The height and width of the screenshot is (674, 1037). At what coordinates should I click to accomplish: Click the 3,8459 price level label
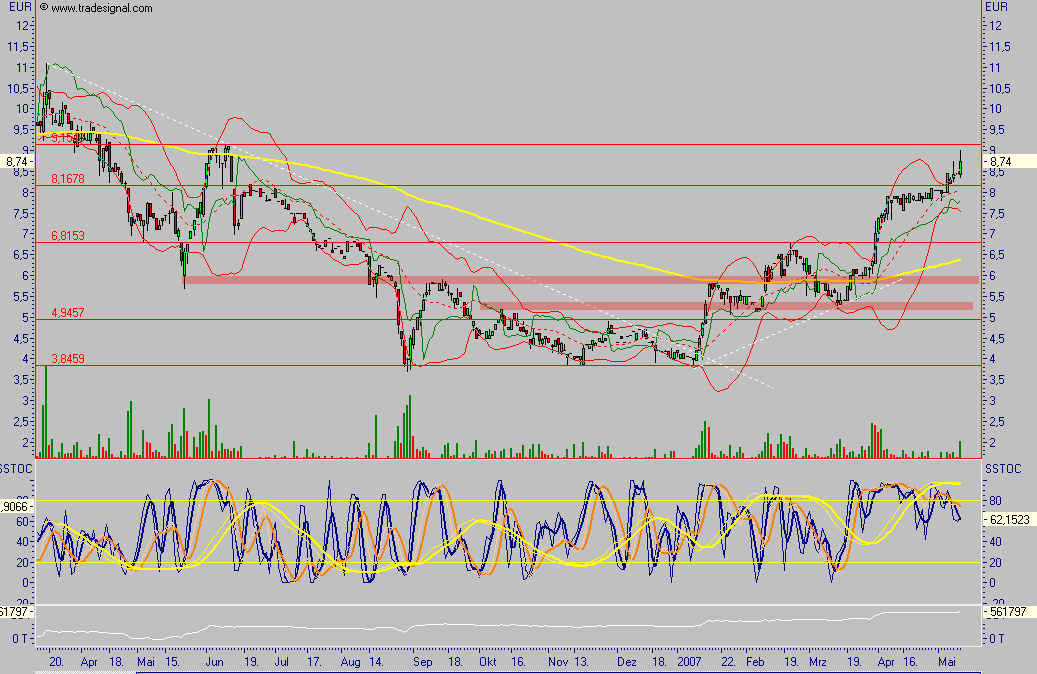(67, 358)
